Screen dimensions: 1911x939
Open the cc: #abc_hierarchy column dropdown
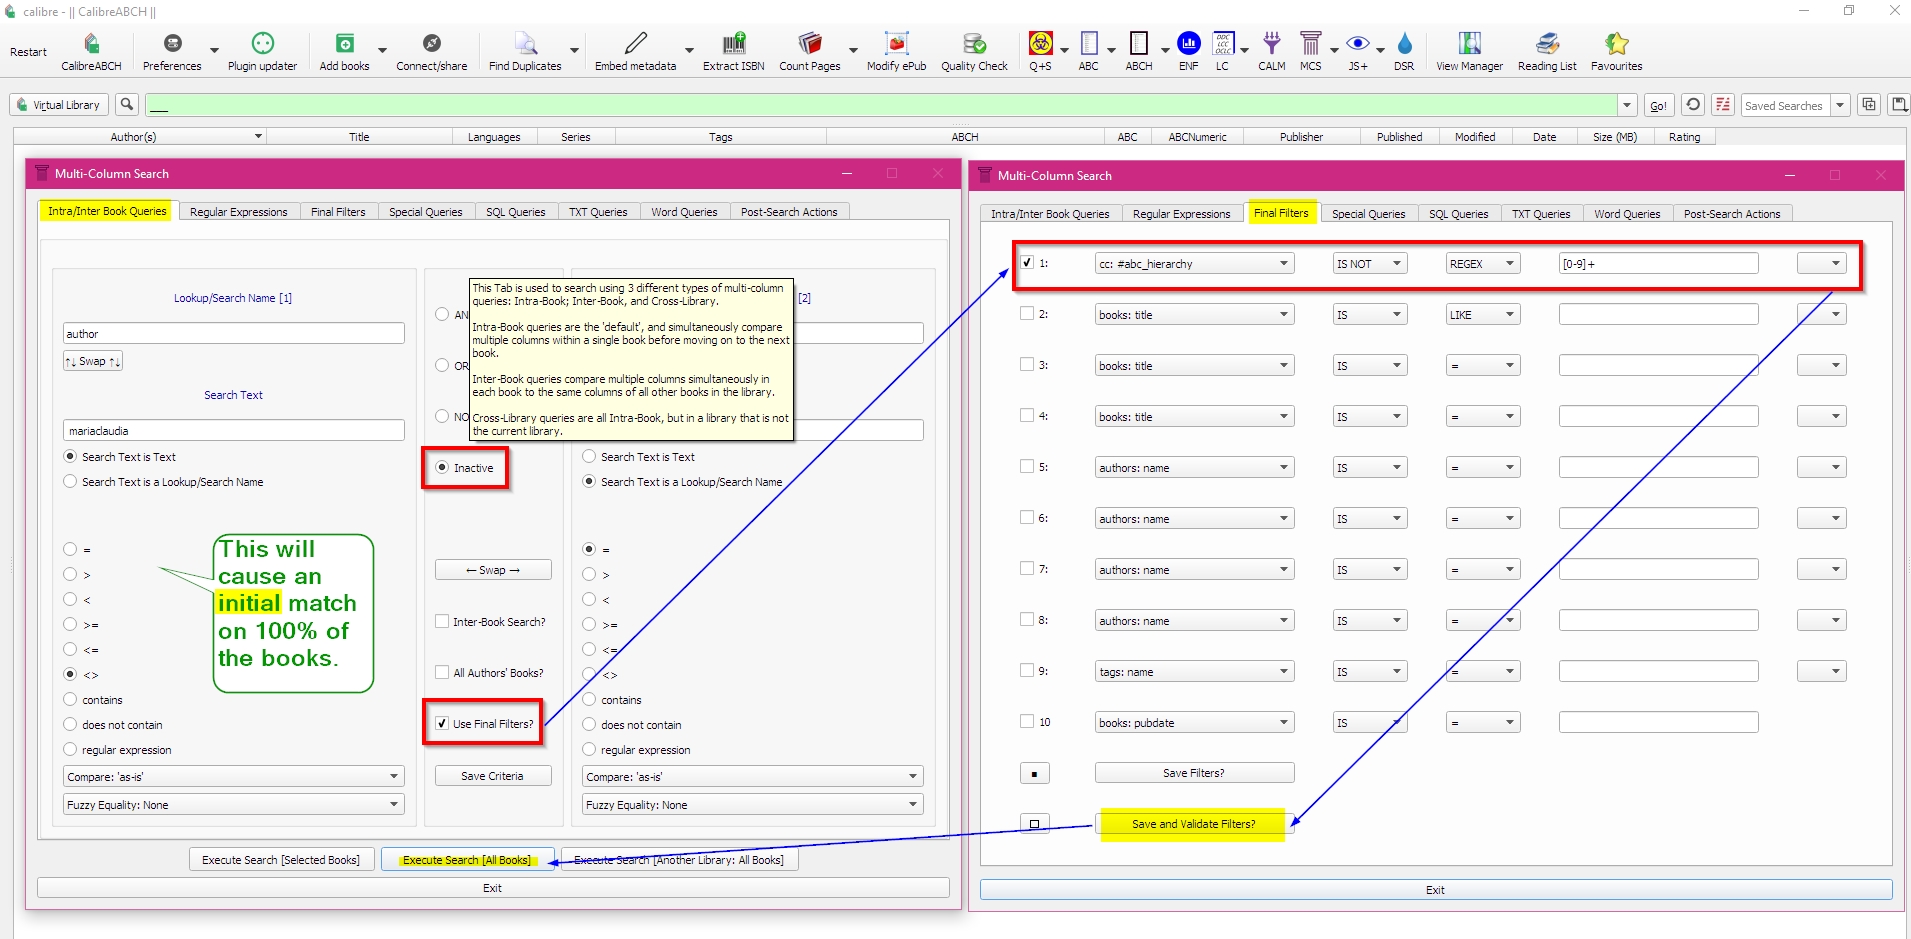1195,263
